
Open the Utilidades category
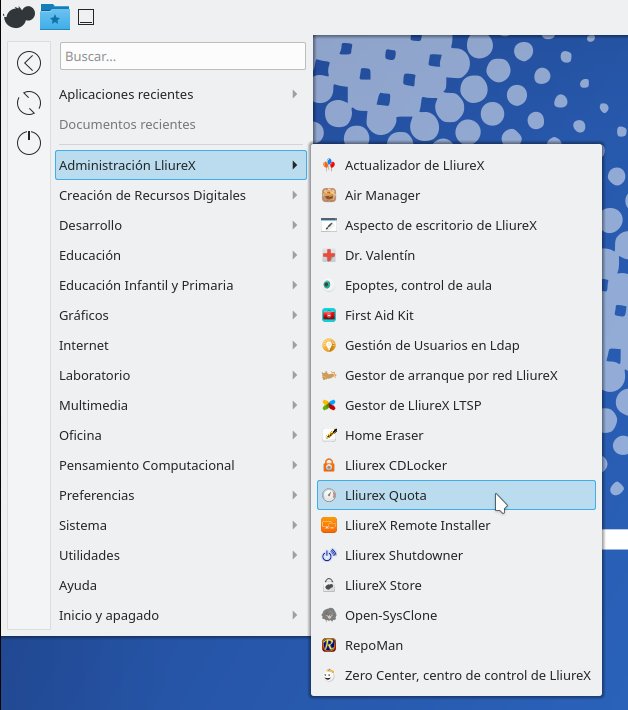pos(181,555)
